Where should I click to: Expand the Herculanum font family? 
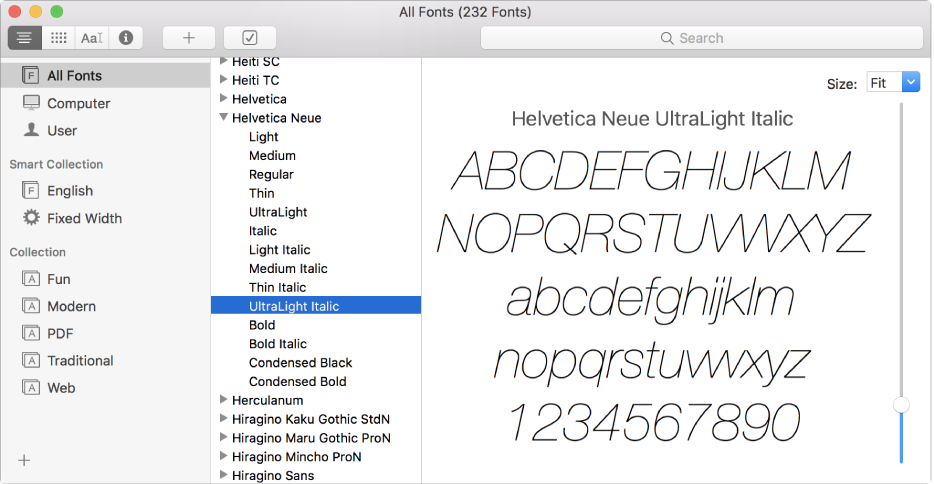[223, 400]
